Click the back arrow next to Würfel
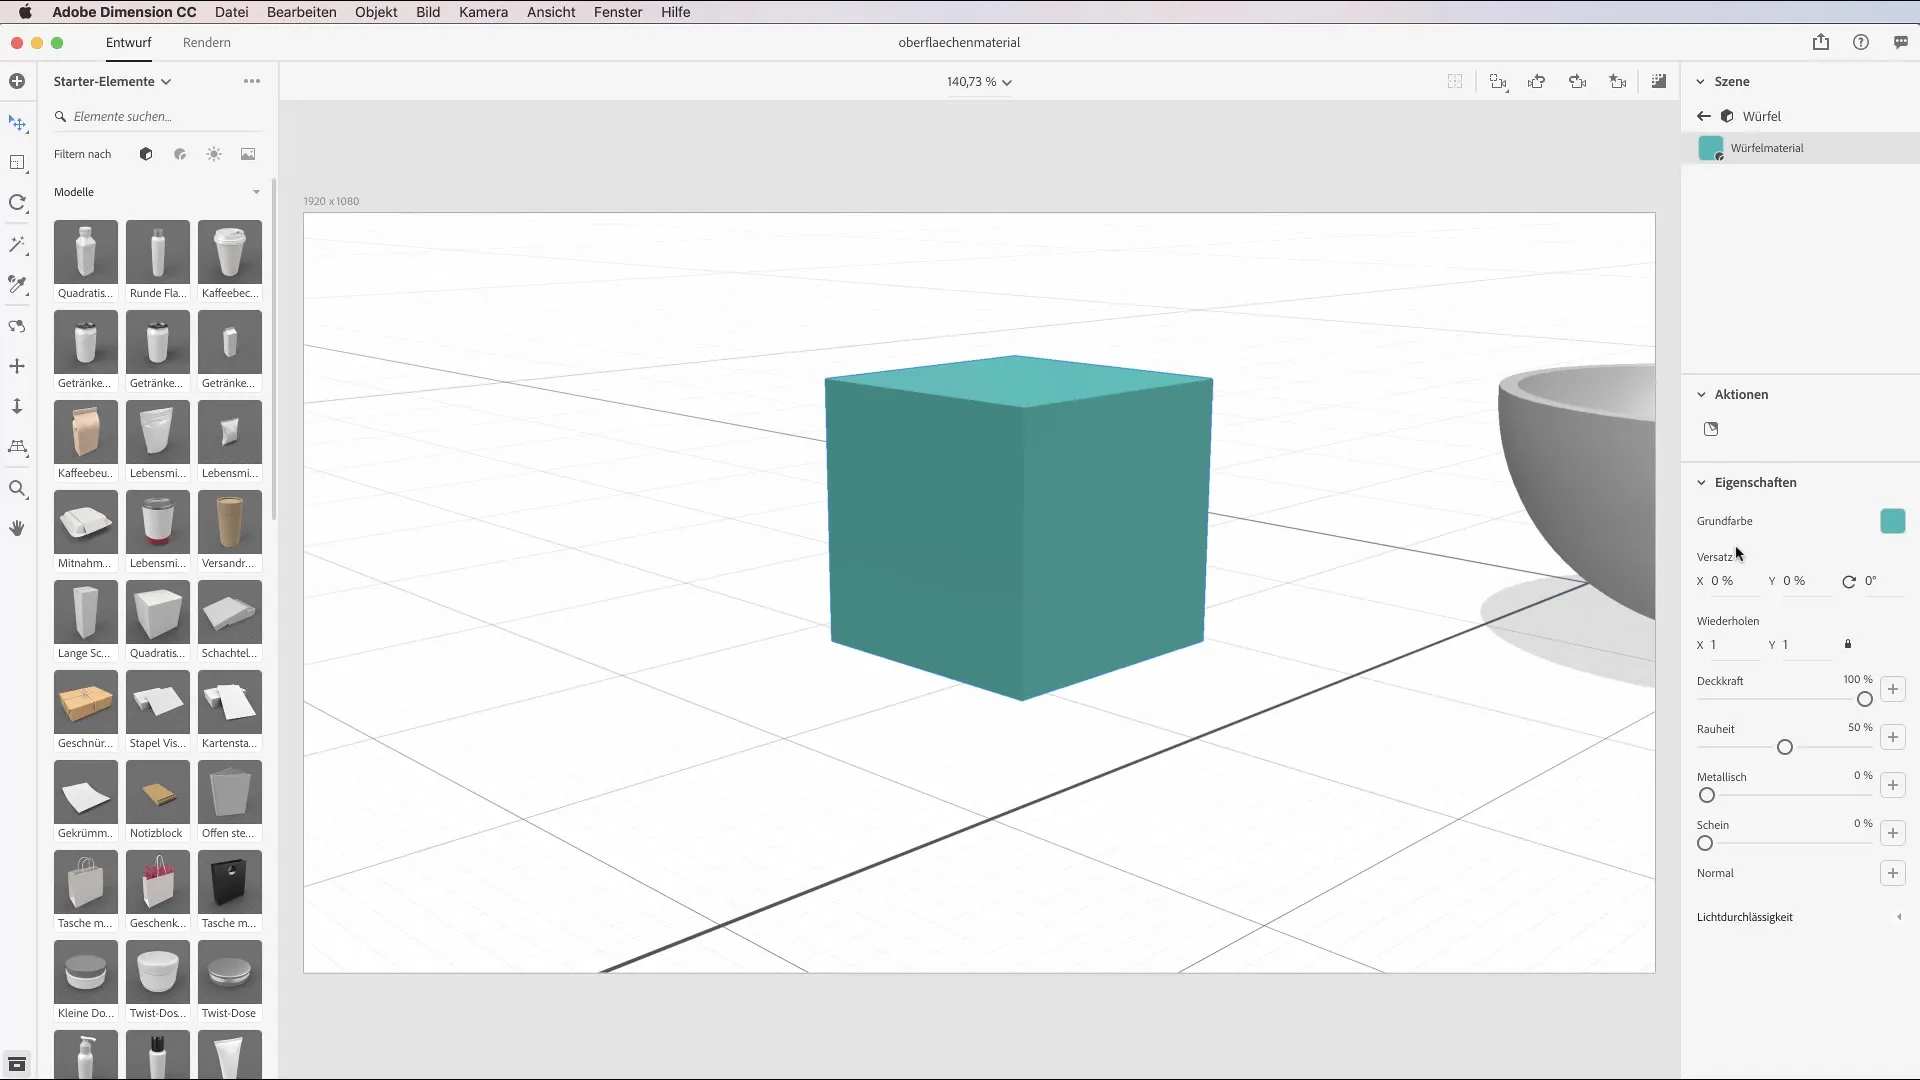Image resolution: width=1920 pixels, height=1080 pixels. coord(1704,116)
